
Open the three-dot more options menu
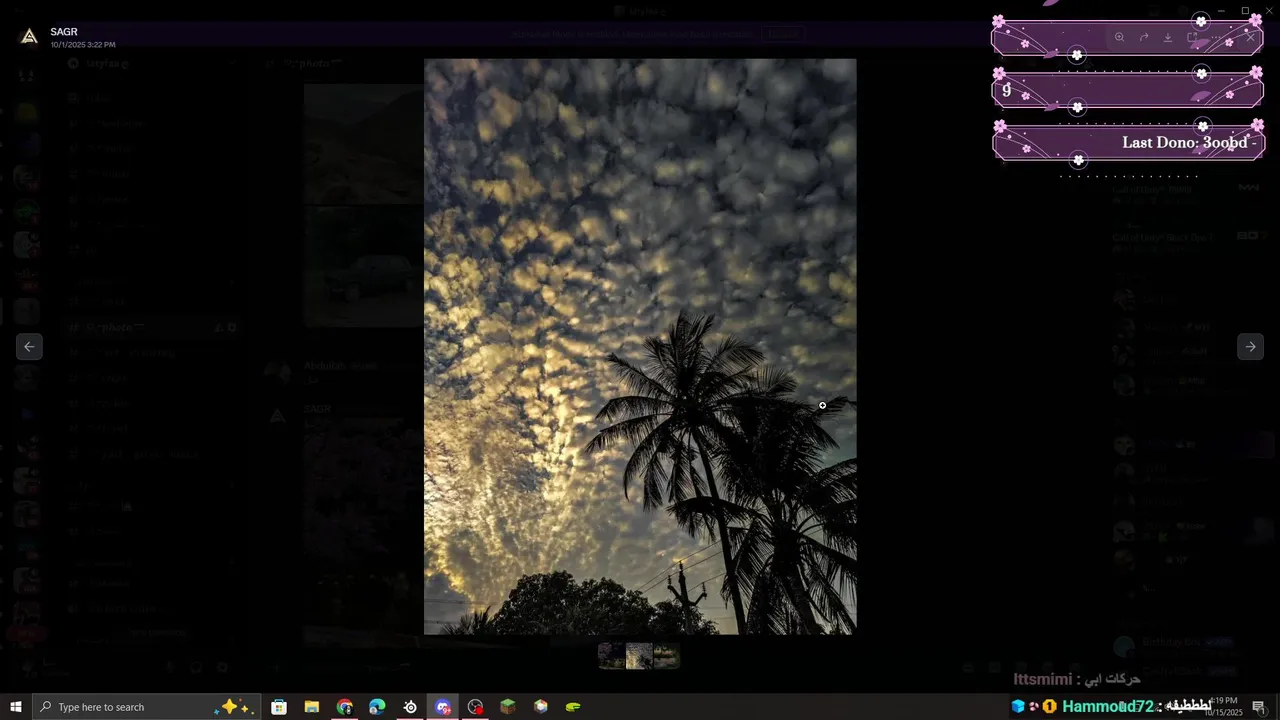pyautogui.click(x=1217, y=37)
